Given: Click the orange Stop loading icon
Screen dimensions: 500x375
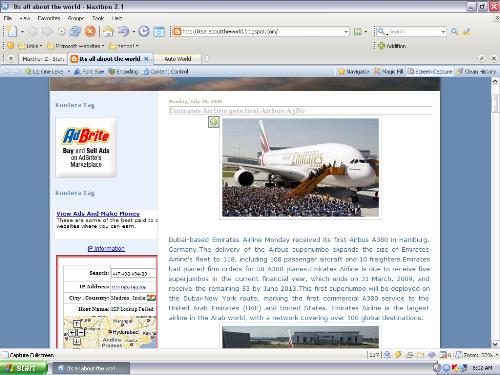Looking at the screenshot, I should tap(90, 31).
